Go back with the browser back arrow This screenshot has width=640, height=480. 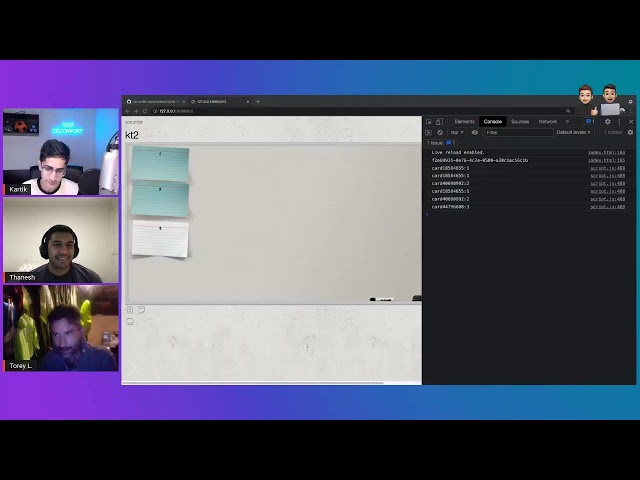click(x=127, y=111)
